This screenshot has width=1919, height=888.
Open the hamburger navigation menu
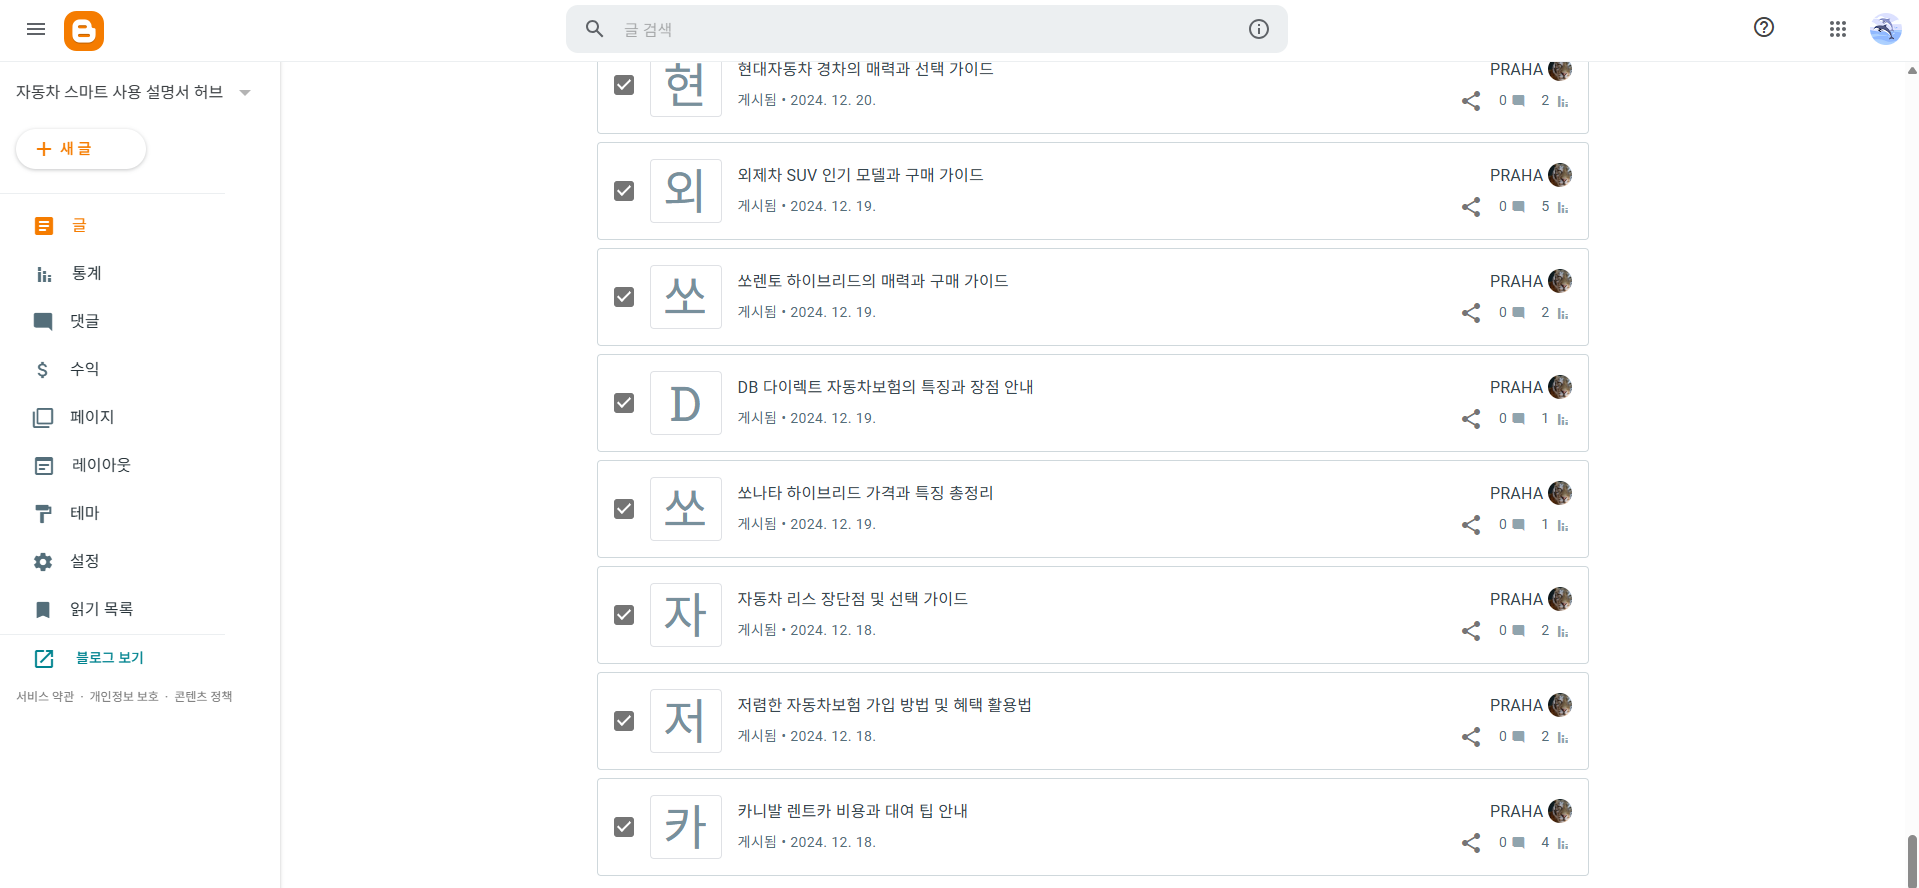tap(36, 29)
